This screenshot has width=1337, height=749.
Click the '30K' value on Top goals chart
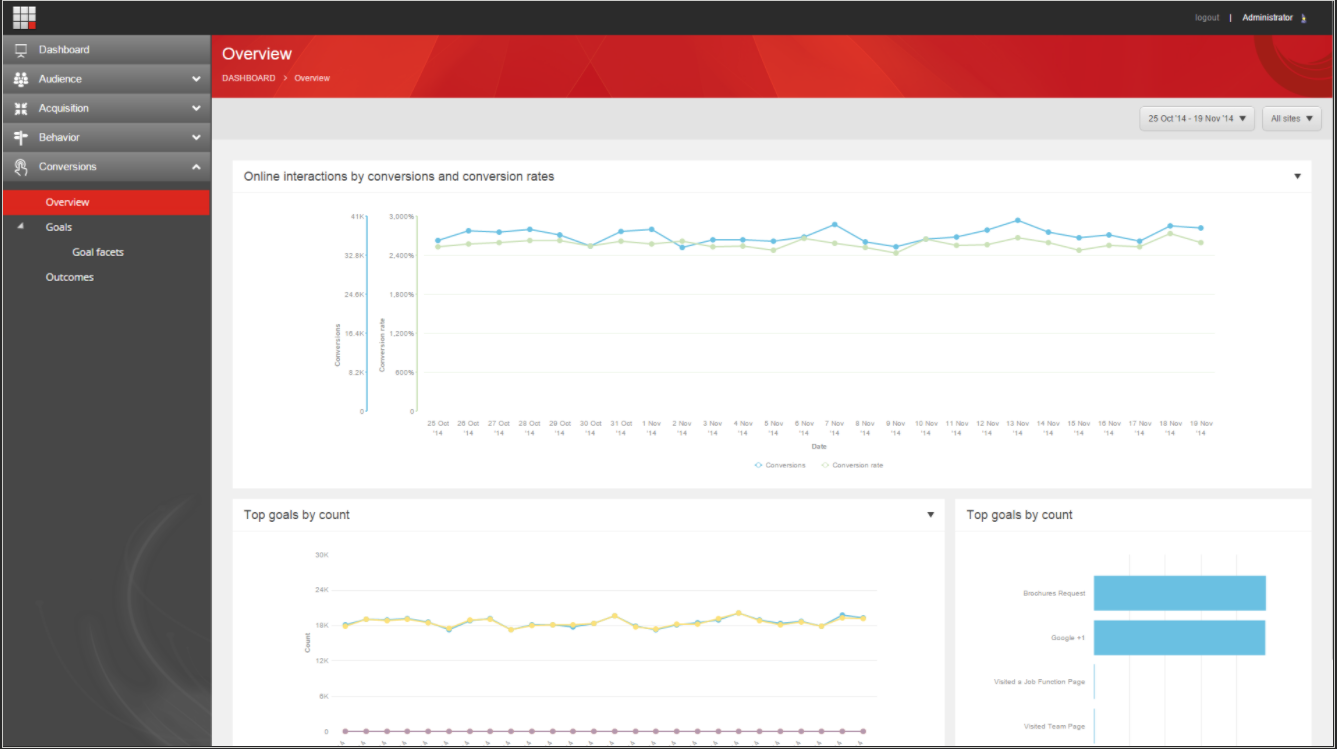pos(321,554)
